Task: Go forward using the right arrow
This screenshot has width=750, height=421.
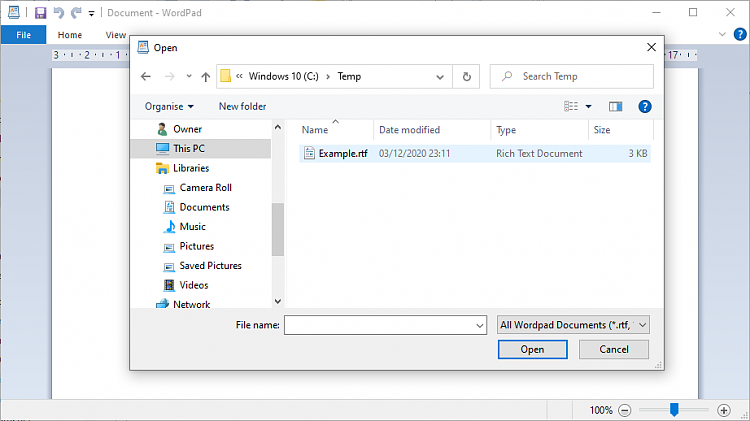Action: pyautogui.click(x=169, y=77)
